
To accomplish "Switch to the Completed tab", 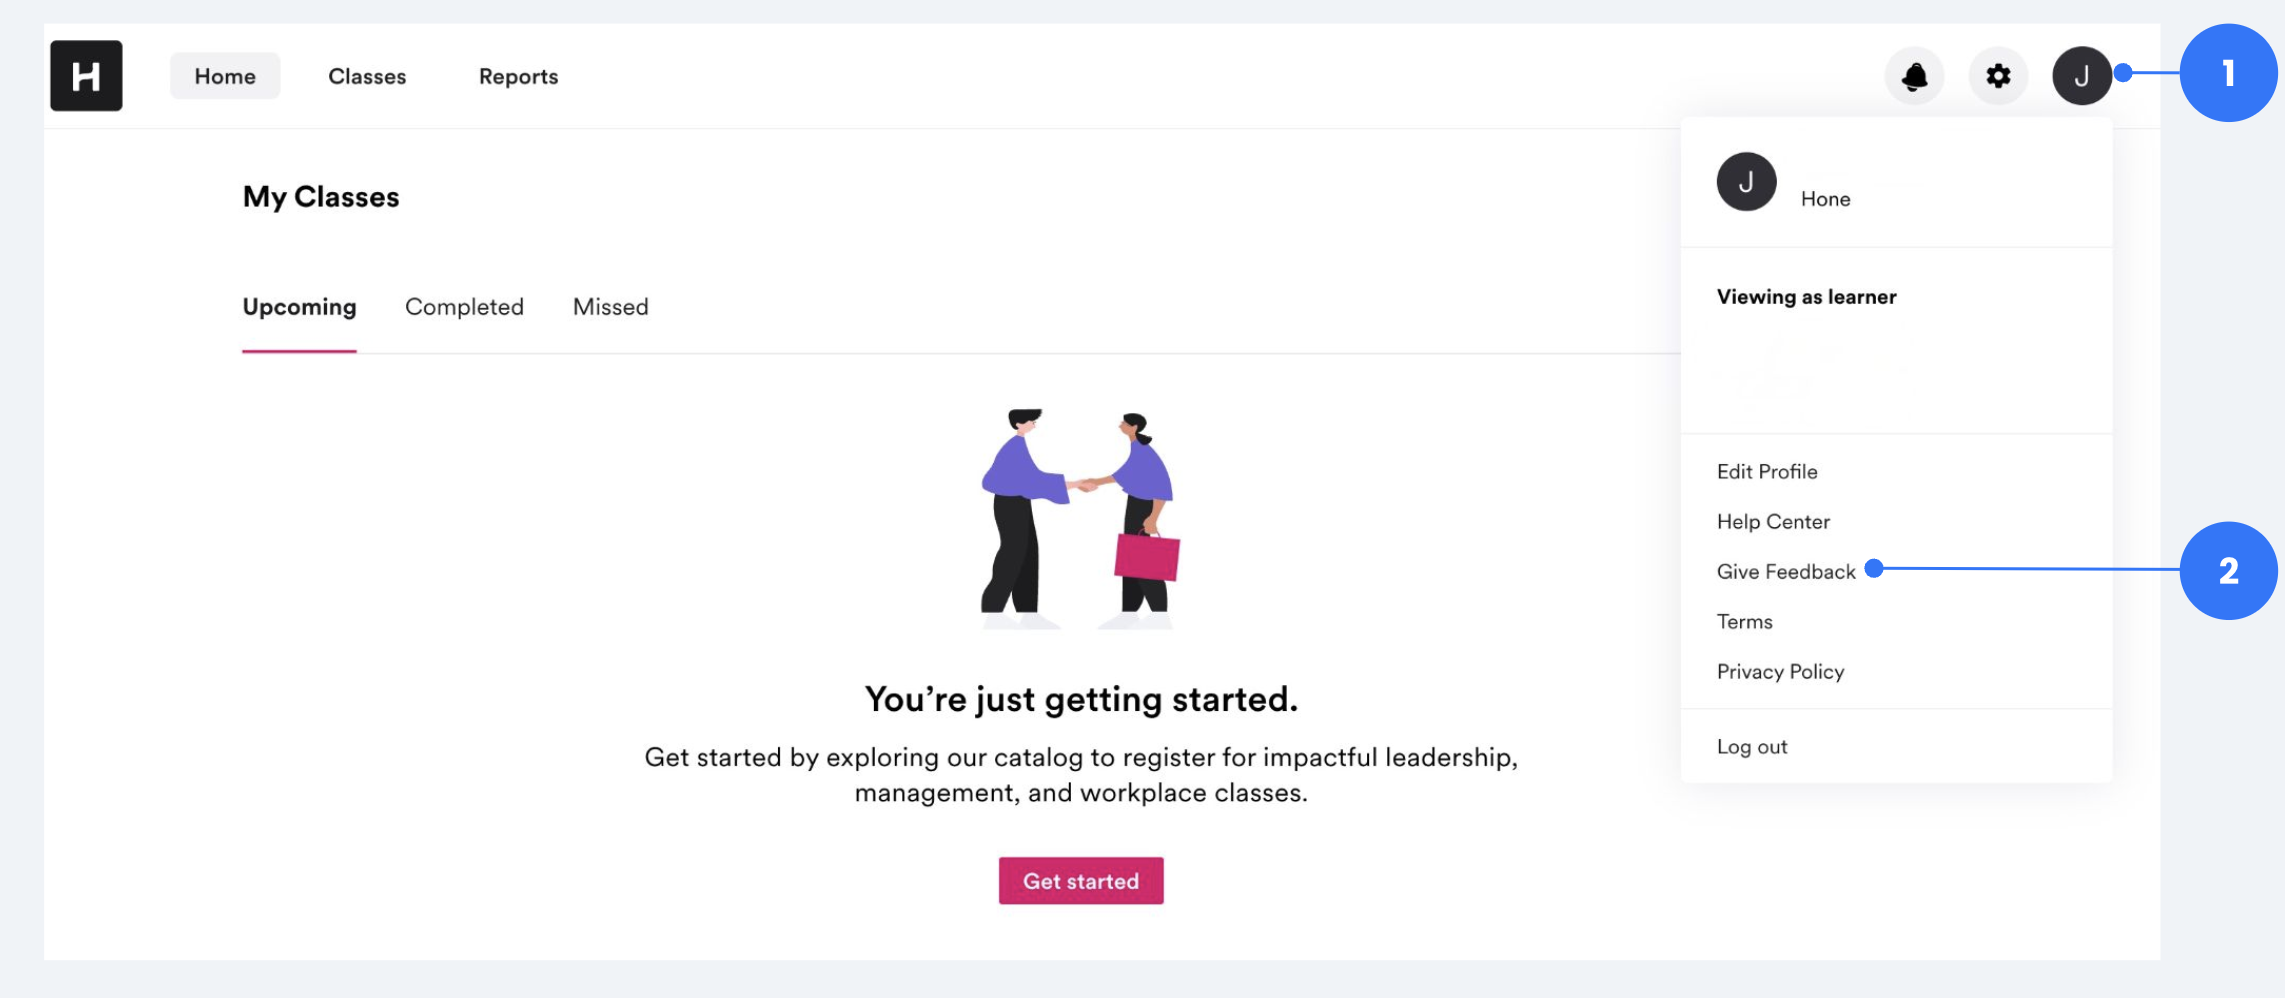I will (x=464, y=307).
